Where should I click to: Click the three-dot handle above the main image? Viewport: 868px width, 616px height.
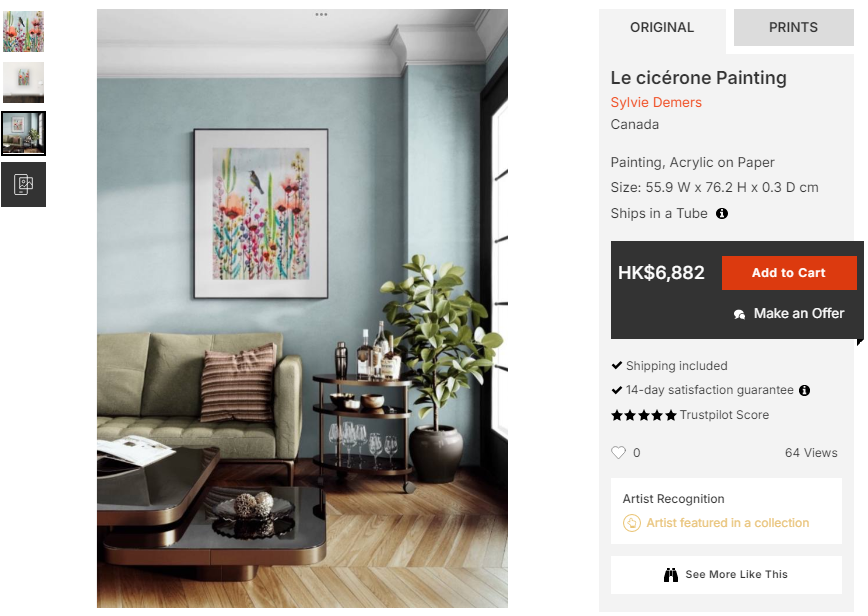pyautogui.click(x=321, y=14)
